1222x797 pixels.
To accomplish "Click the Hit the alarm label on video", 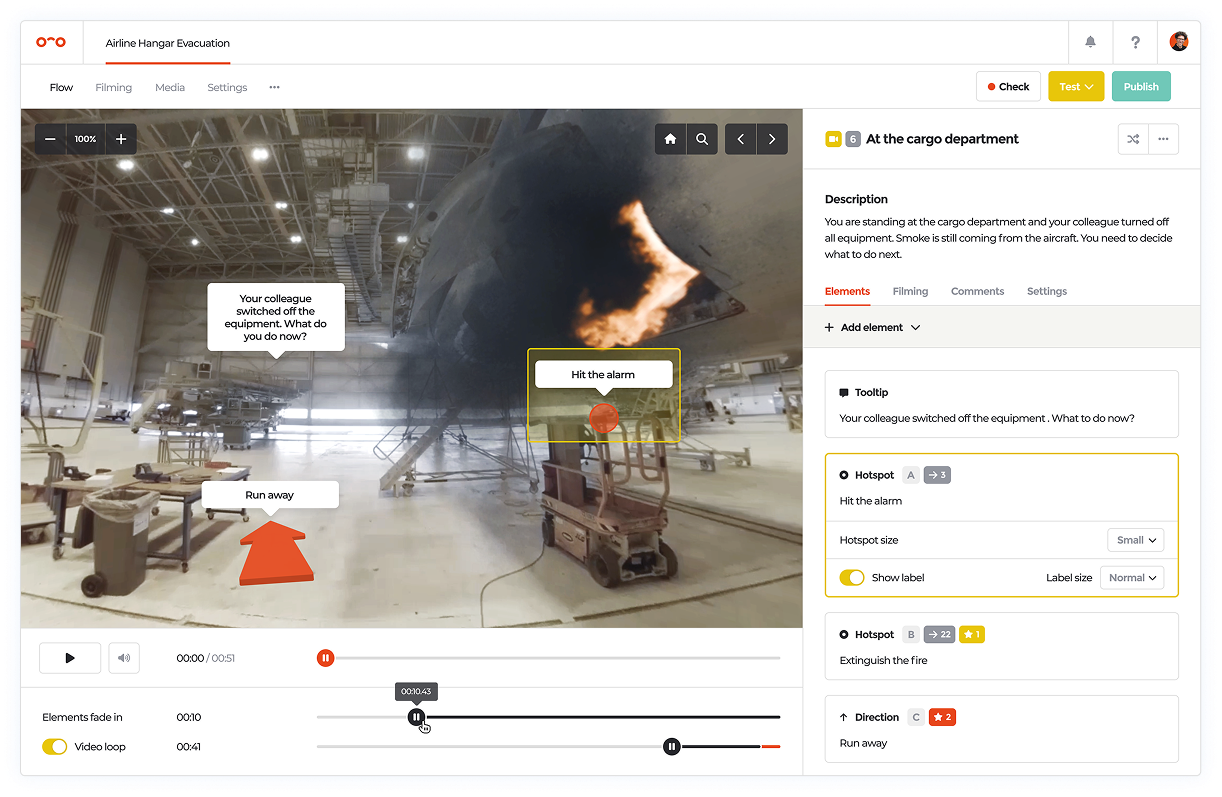I will (603, 375).
